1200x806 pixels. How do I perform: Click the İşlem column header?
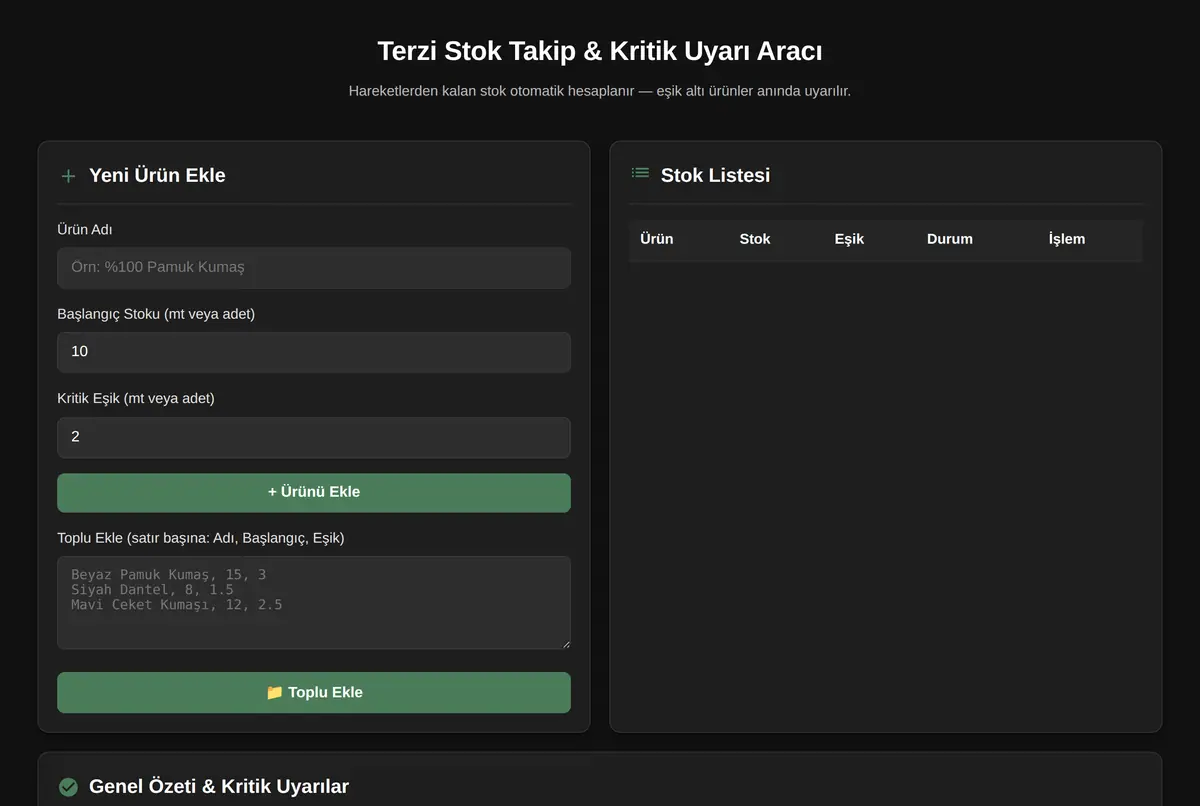point(1067,239)
